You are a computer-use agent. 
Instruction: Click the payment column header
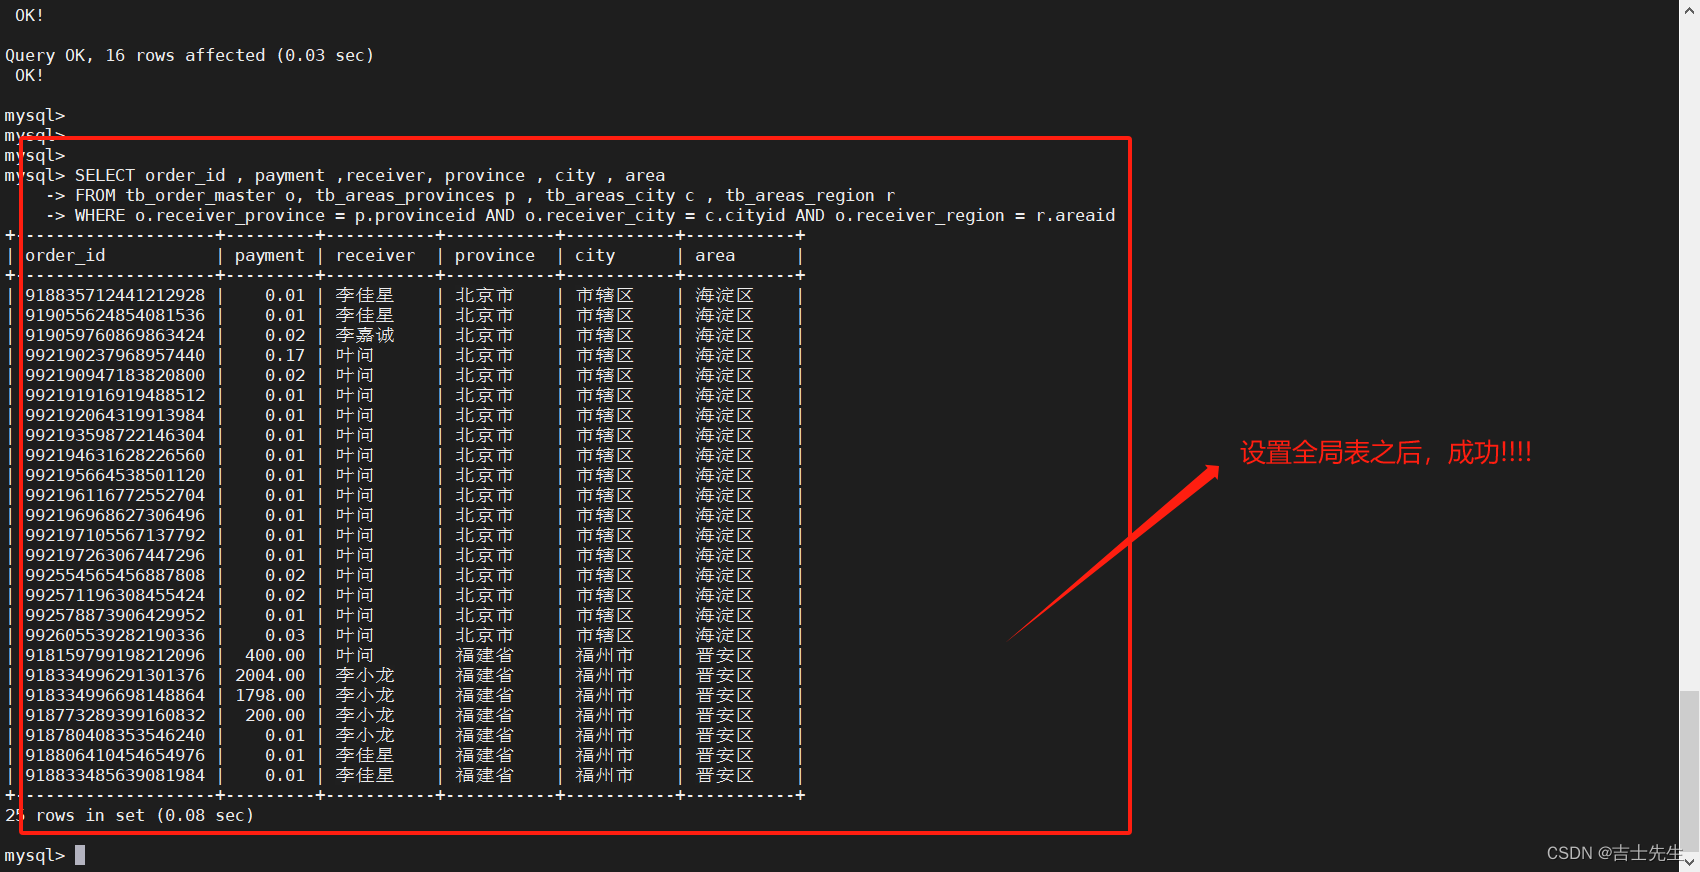(270, 256)
